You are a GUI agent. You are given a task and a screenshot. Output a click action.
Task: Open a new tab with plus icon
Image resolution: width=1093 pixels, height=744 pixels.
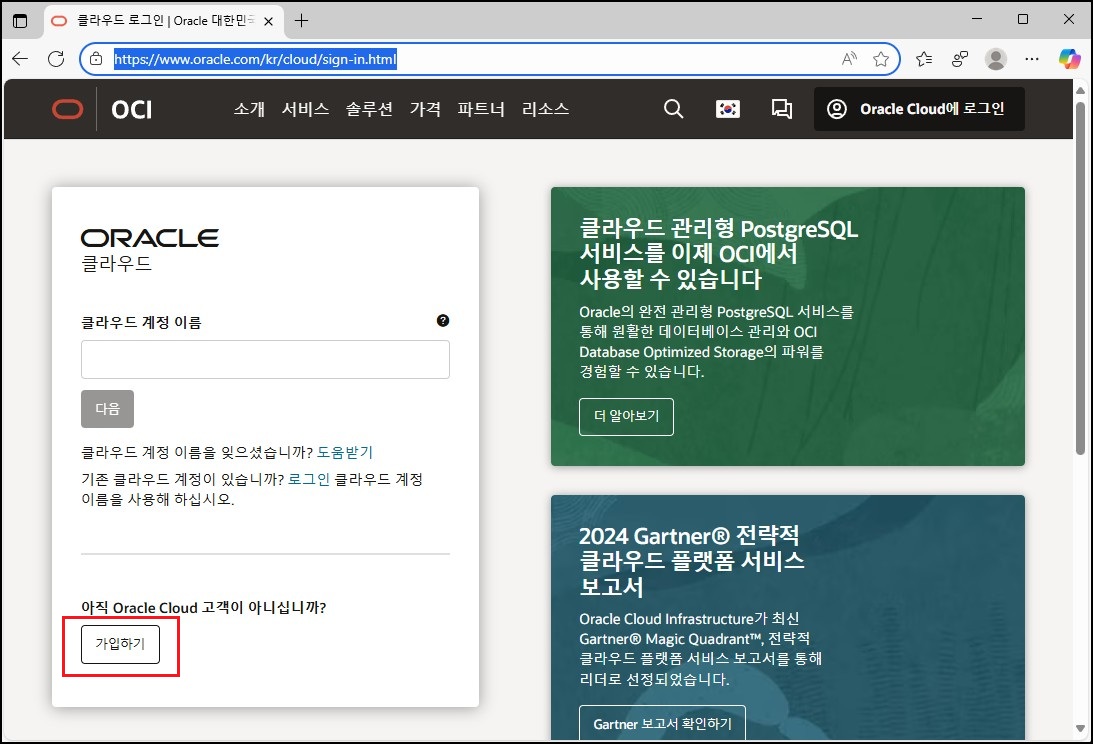(301, 21)
